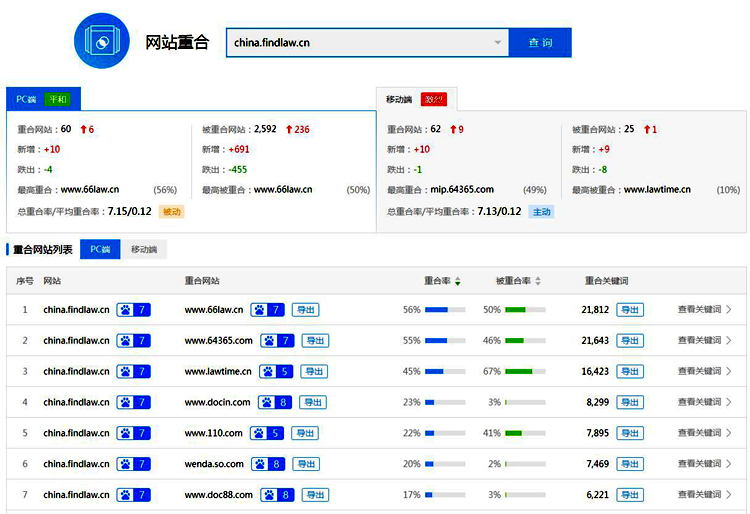Click the 重合率 bar of www.lawtime.cn
This screenshot has width=750, height=514.
445,372
